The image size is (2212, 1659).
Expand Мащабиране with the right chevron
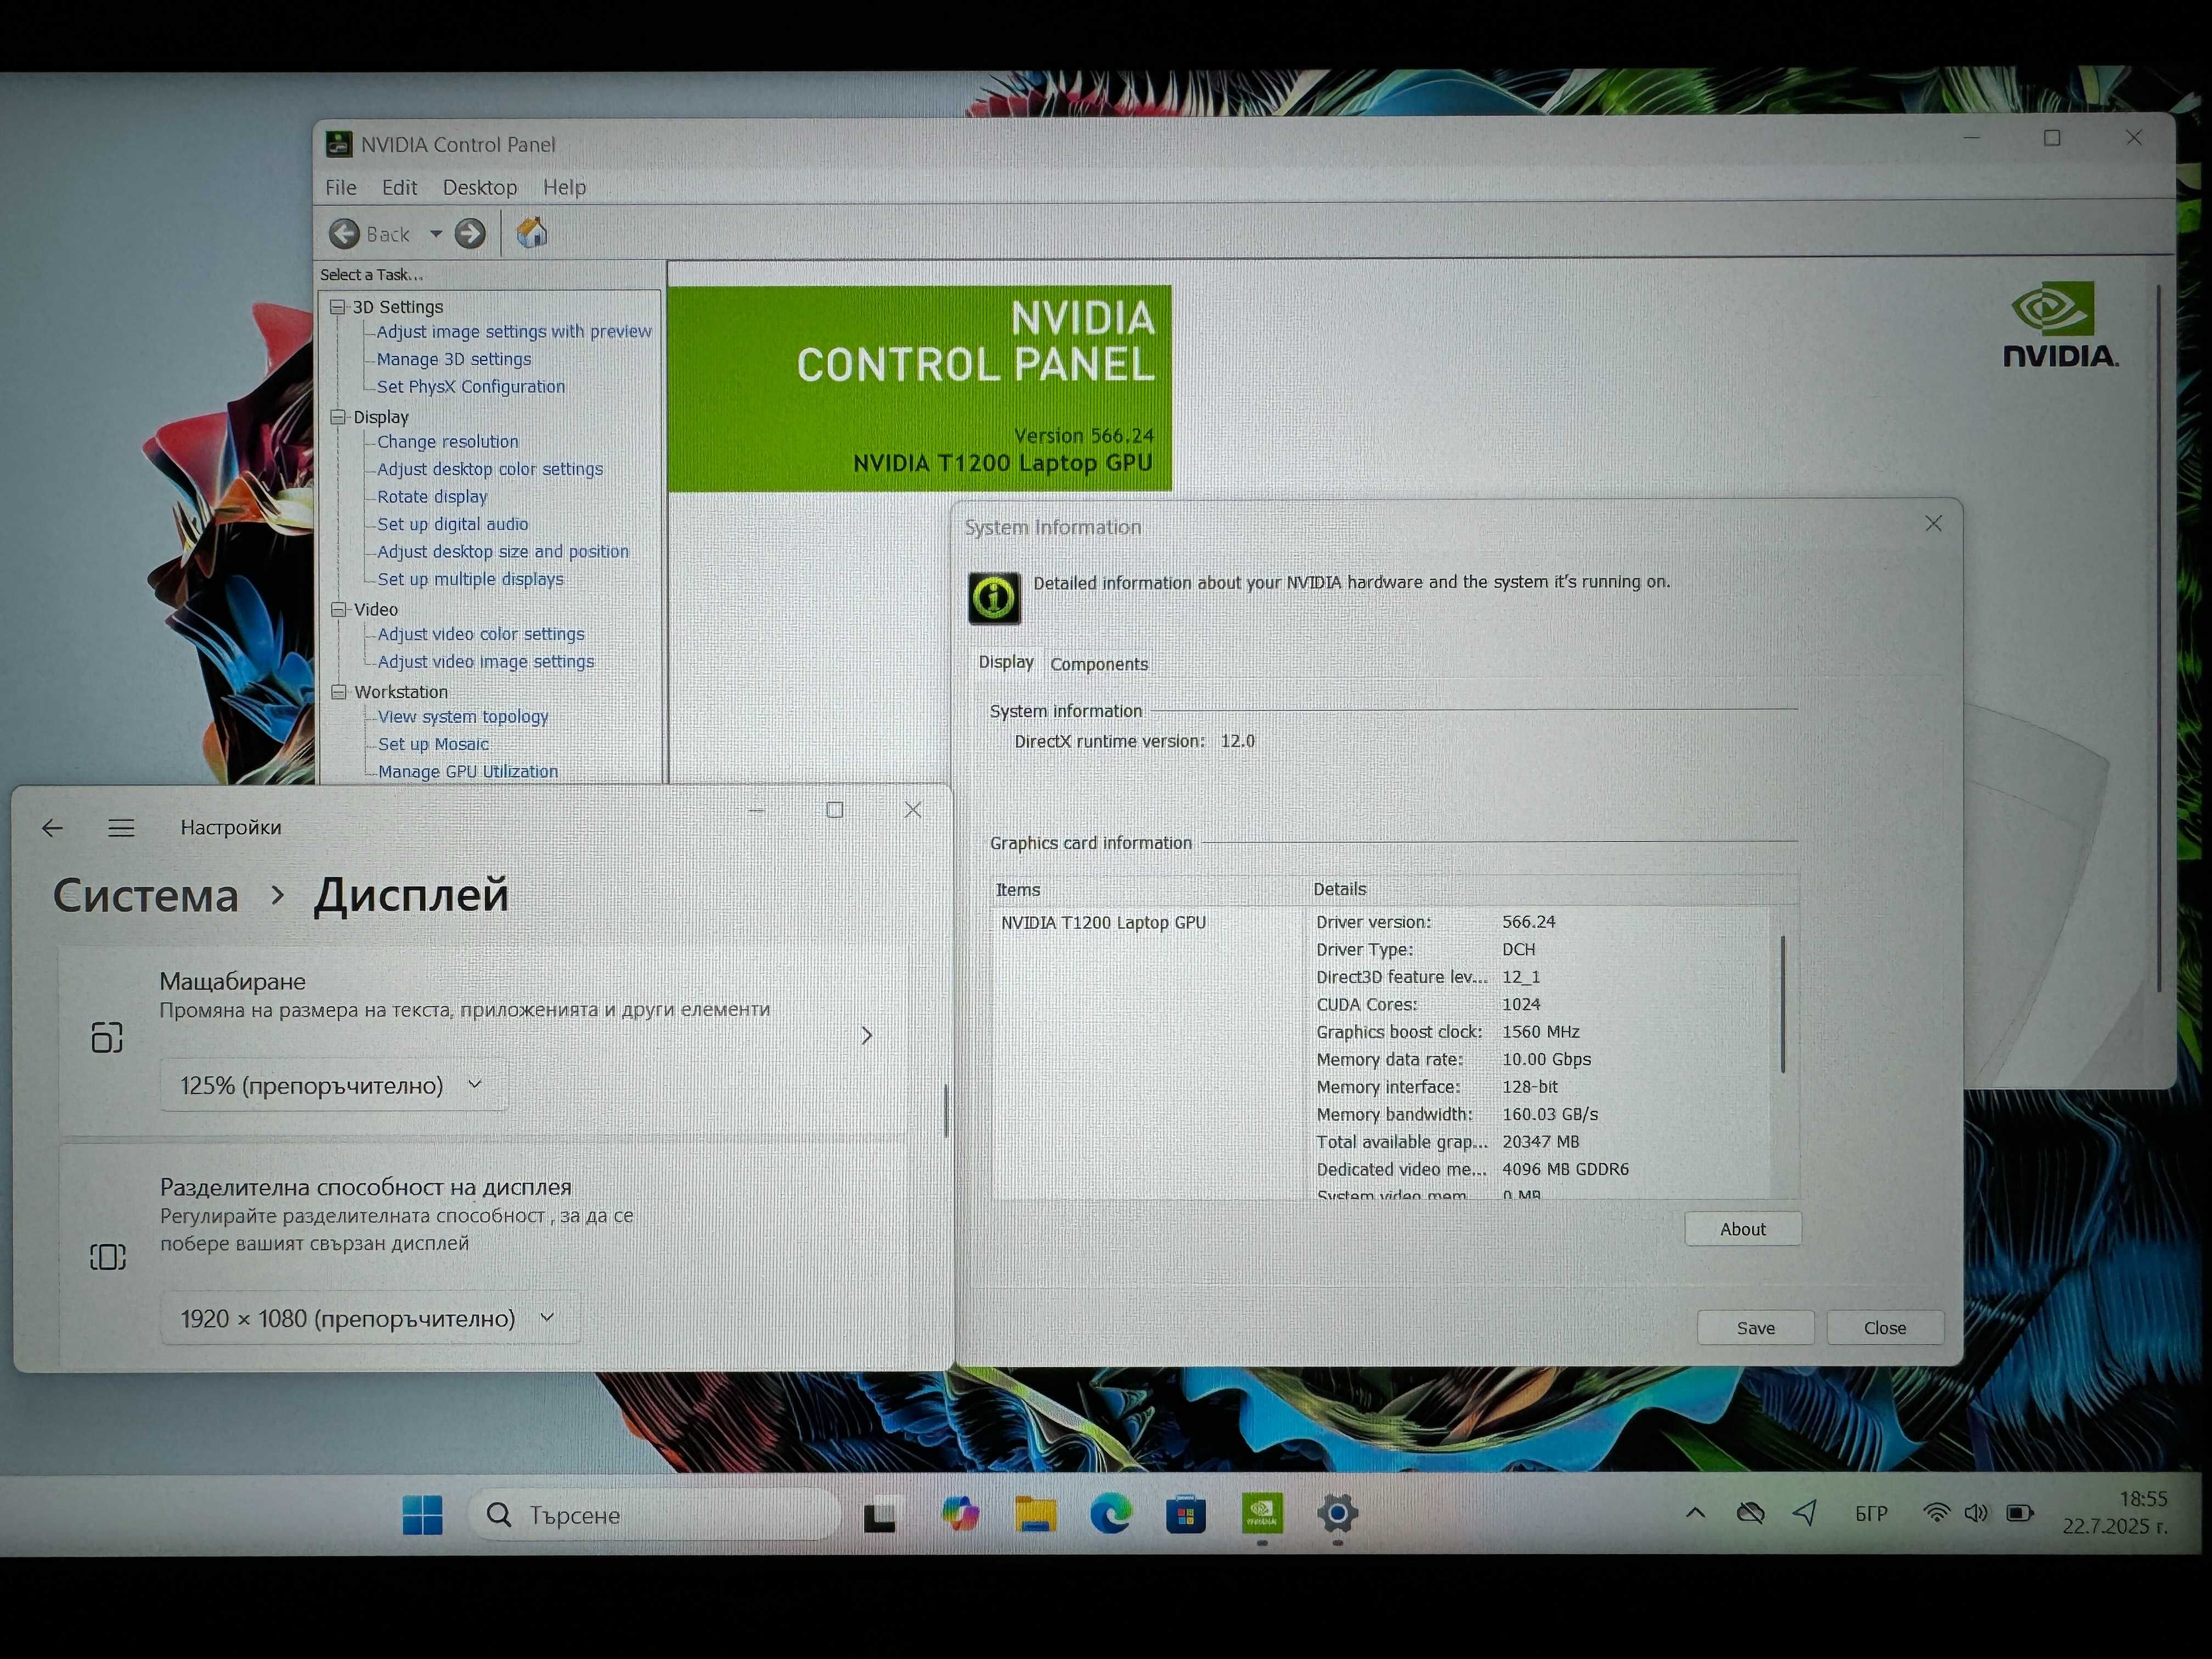click(x=867, y=1035)
